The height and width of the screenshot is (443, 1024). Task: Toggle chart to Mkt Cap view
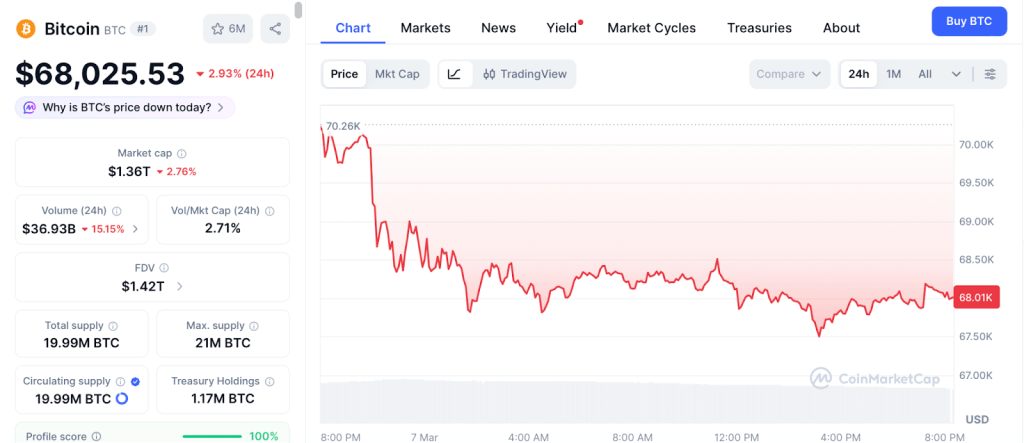397,74
